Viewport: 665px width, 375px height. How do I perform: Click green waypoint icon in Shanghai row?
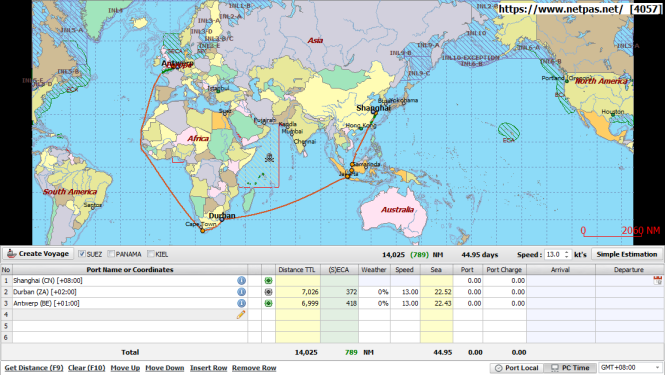pos(268,280)
